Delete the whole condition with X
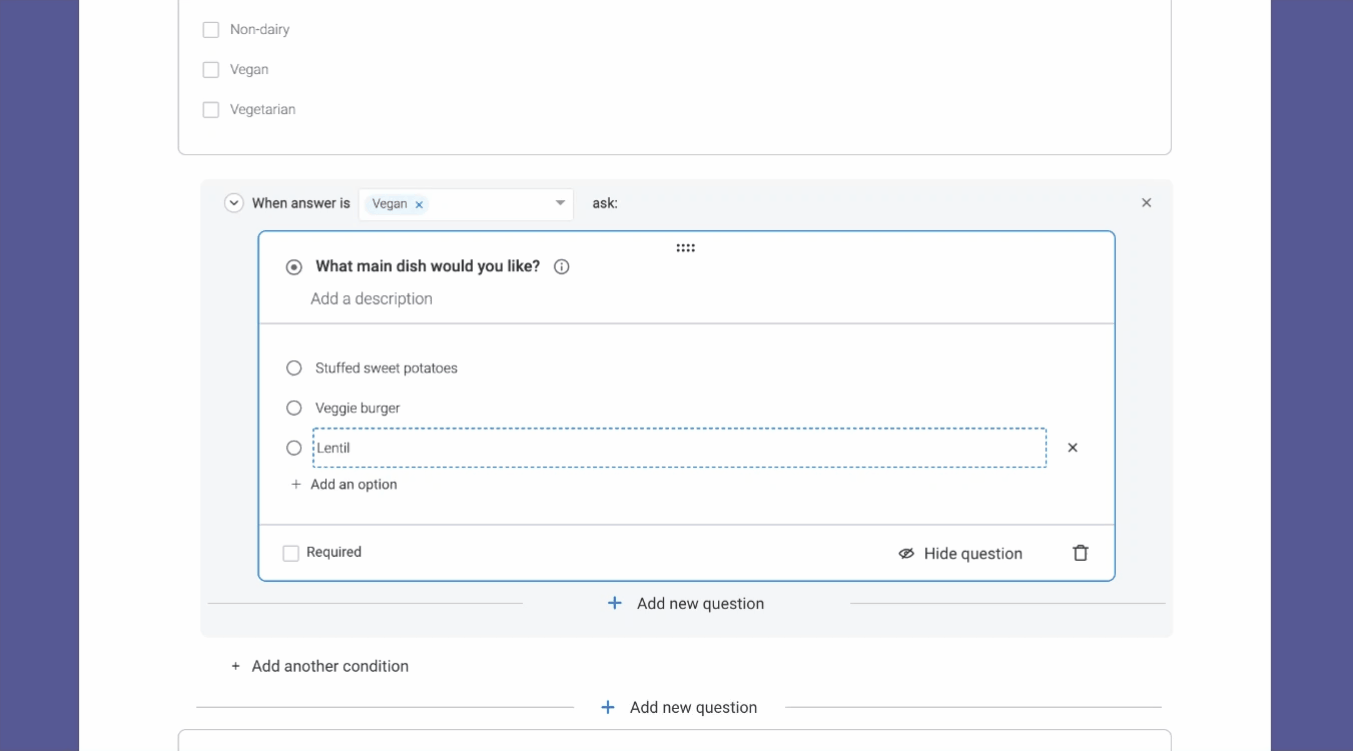This screenshot has width=1353, height=751. click(1146, 203)
